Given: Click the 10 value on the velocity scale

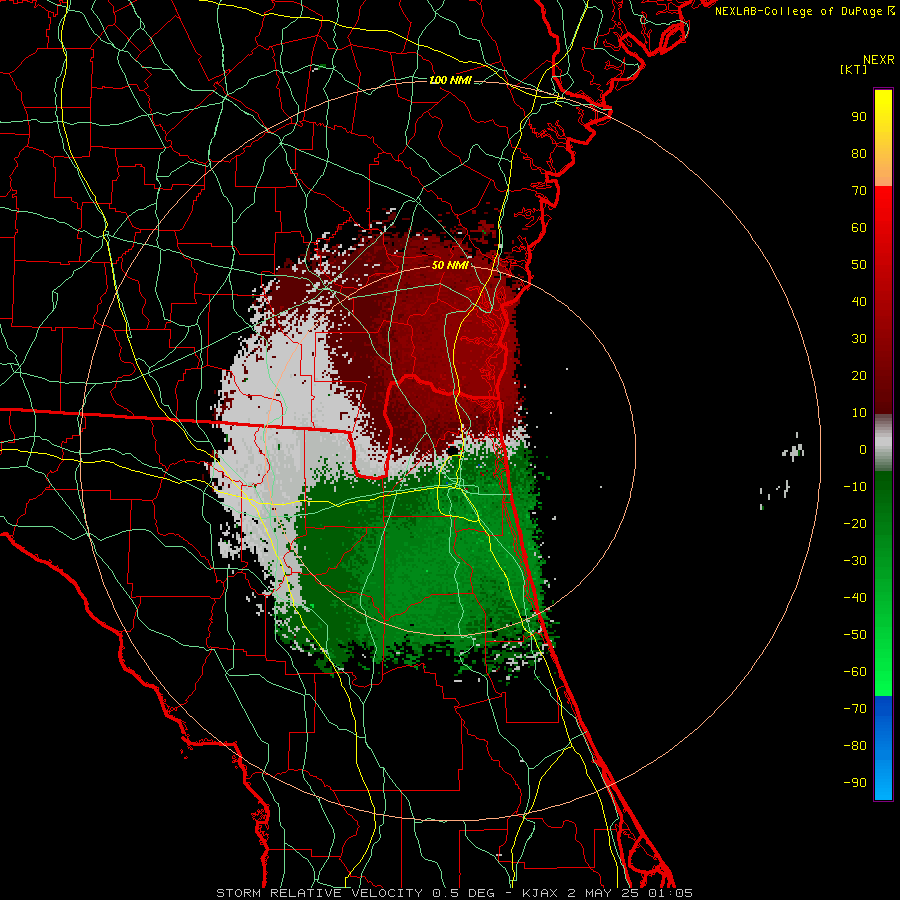Looking at the screenshot, I should 859,413.
